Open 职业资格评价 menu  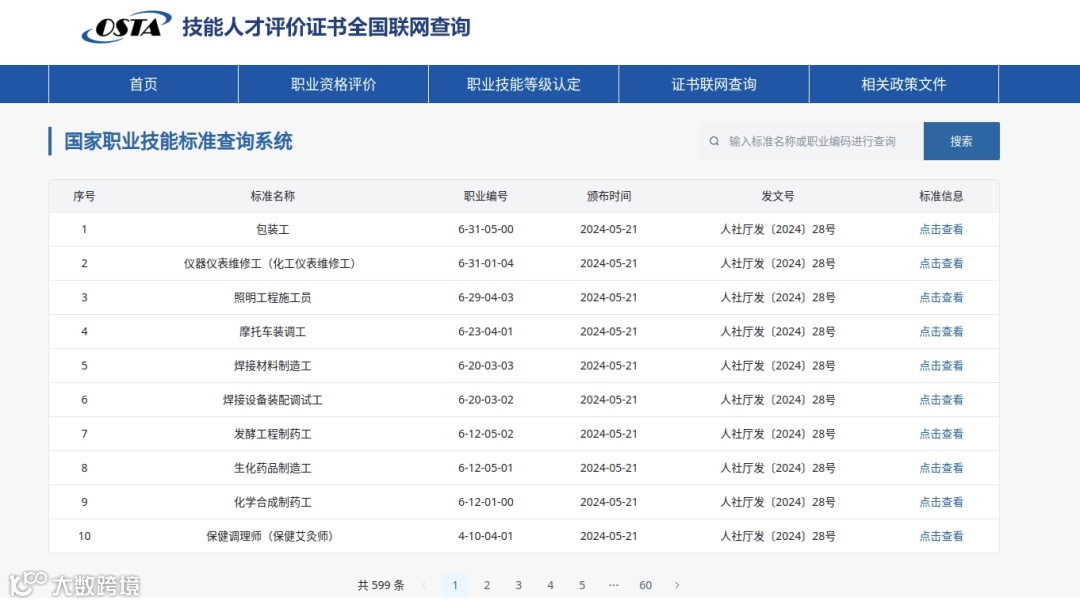coord(333,84)
